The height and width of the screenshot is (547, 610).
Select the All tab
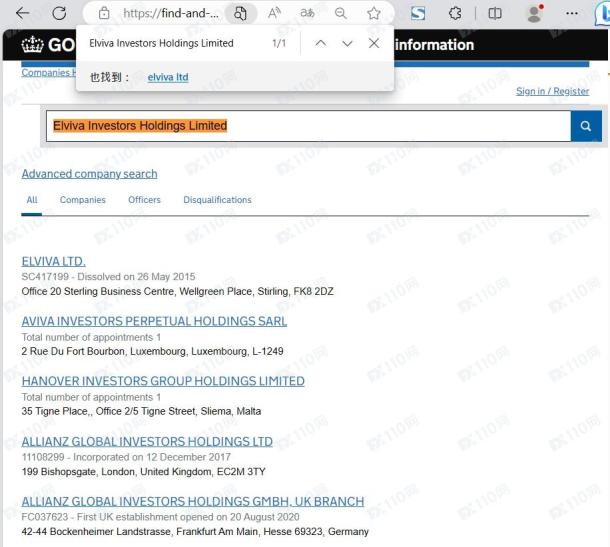pos(32,200)
